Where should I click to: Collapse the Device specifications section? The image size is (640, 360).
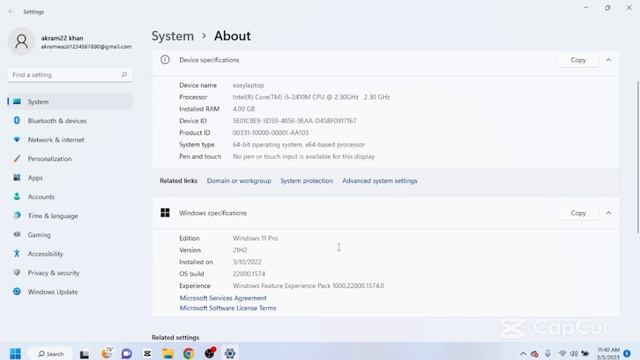[x=609, y=60]
